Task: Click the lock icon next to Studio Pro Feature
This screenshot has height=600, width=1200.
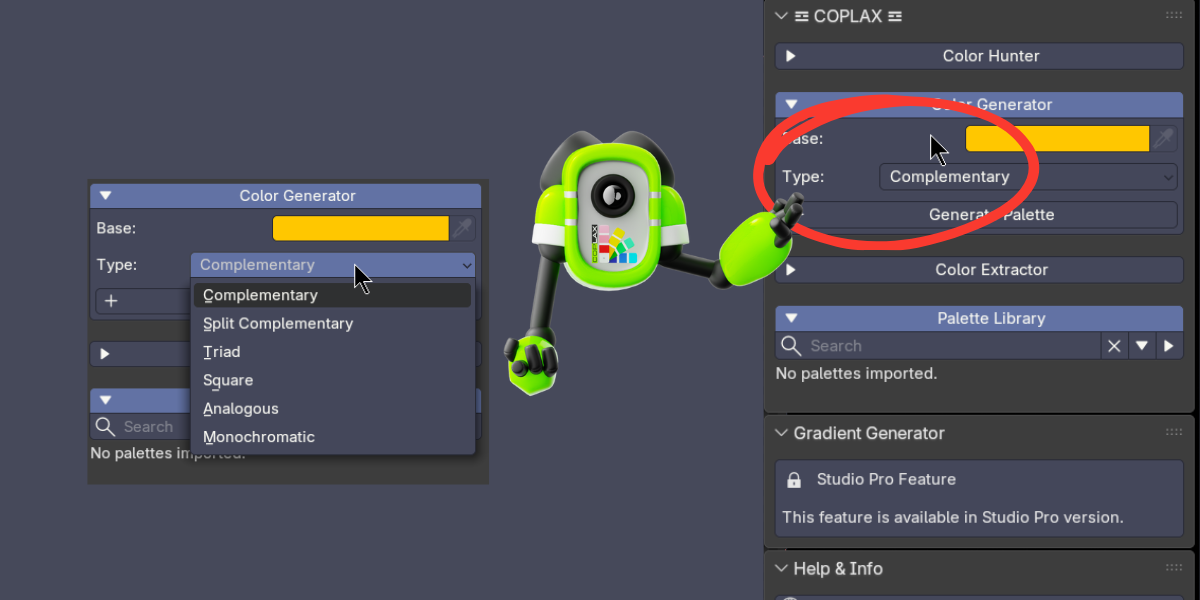Action: (794, 480)
